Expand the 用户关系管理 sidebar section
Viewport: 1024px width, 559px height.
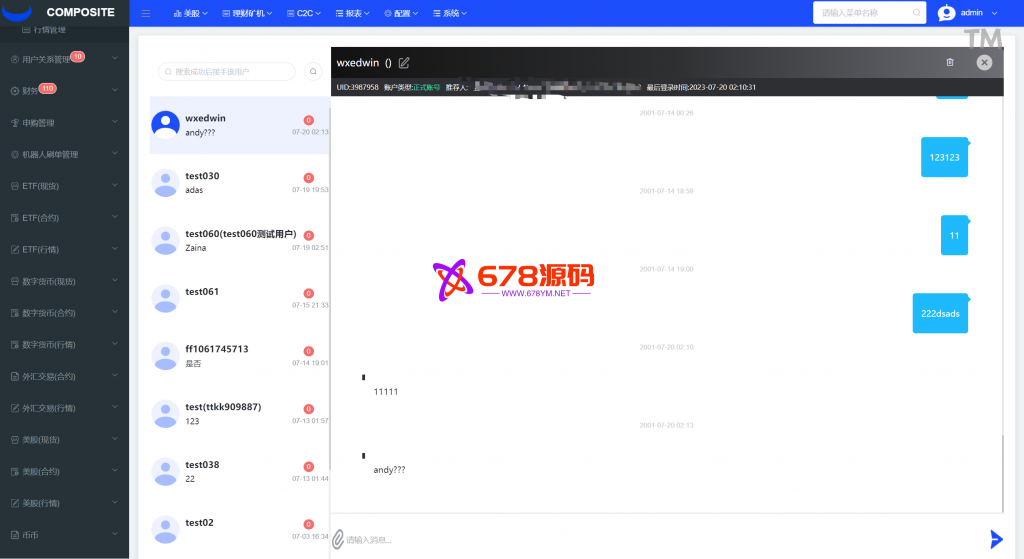coord(64,59)
